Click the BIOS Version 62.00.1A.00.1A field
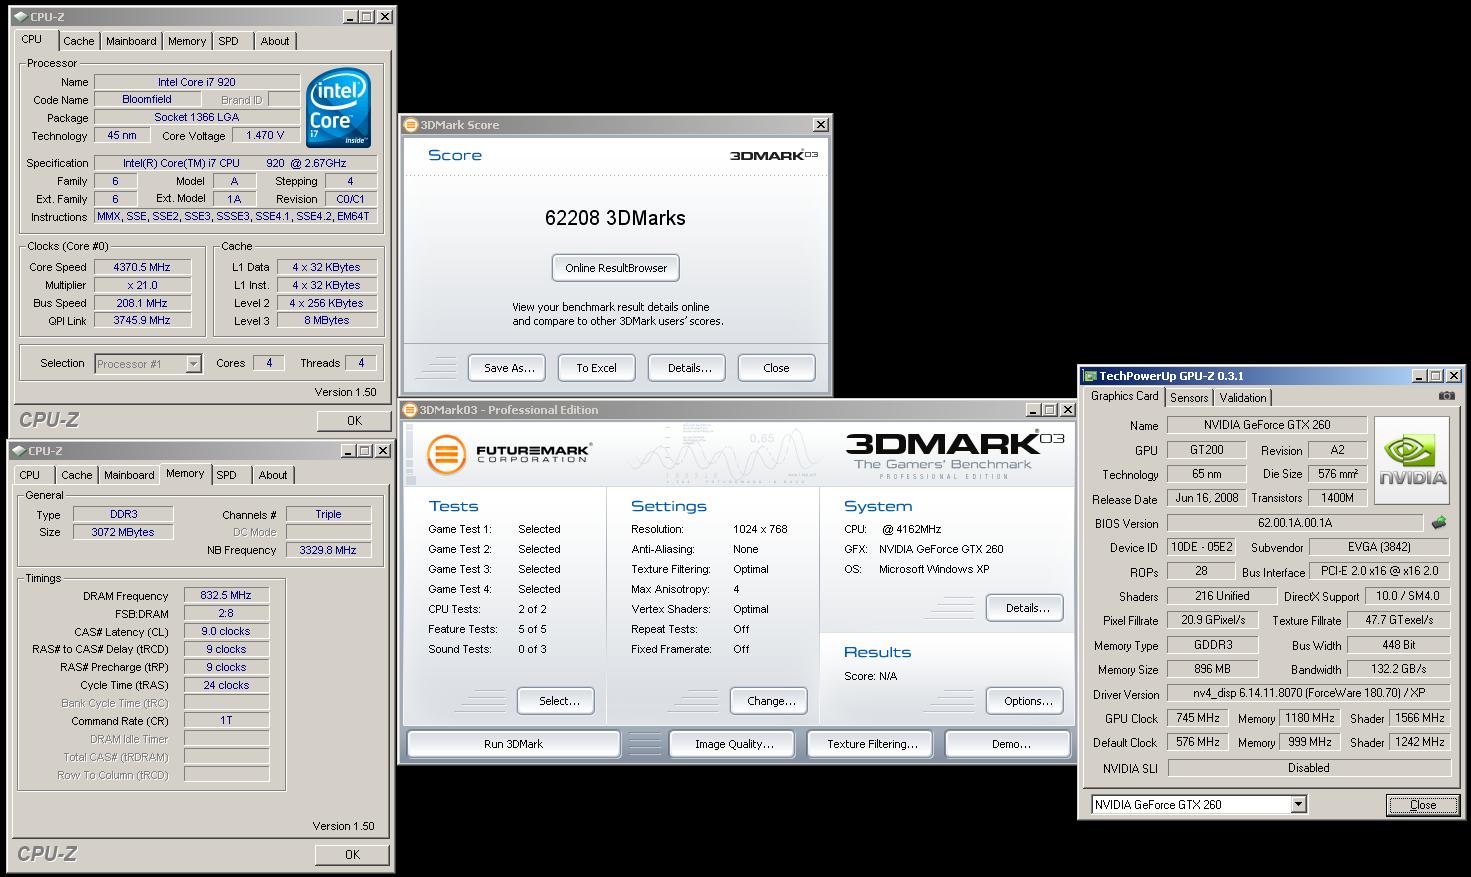Viewport: 1471px width, 877px height. [x=1293, y=523]
